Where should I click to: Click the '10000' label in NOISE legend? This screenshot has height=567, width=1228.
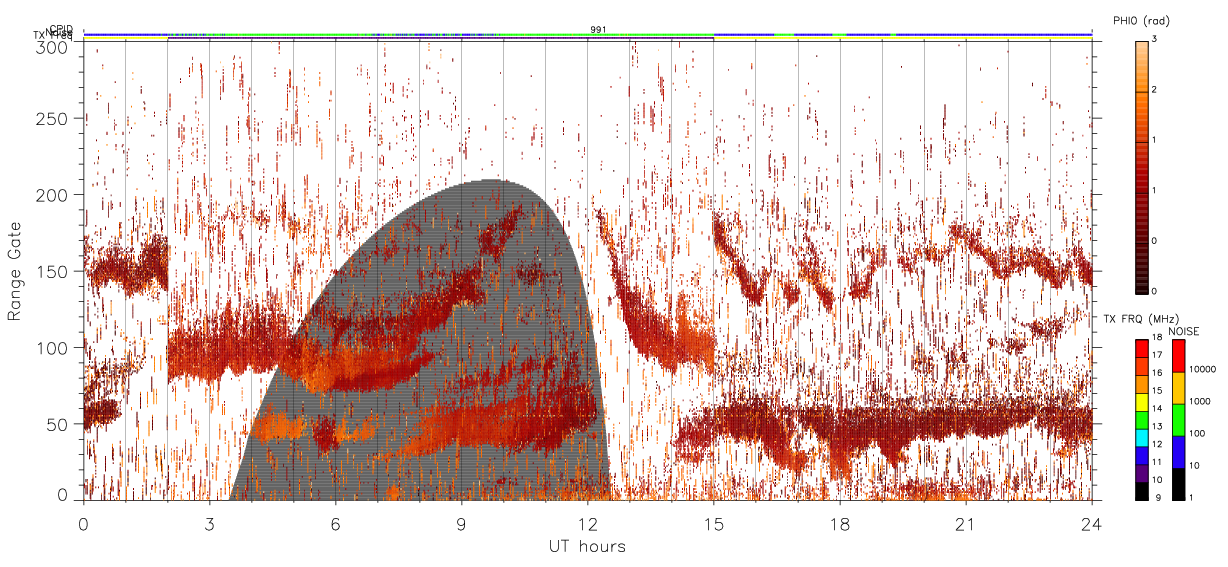pos(1203,369)
